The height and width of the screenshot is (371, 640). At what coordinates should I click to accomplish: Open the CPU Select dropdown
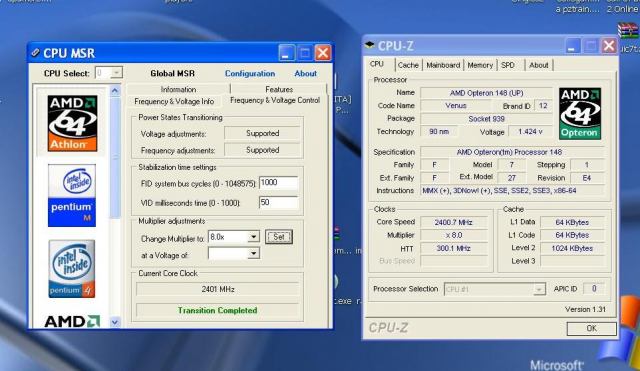pyautogui.click(x=116, y=73)
